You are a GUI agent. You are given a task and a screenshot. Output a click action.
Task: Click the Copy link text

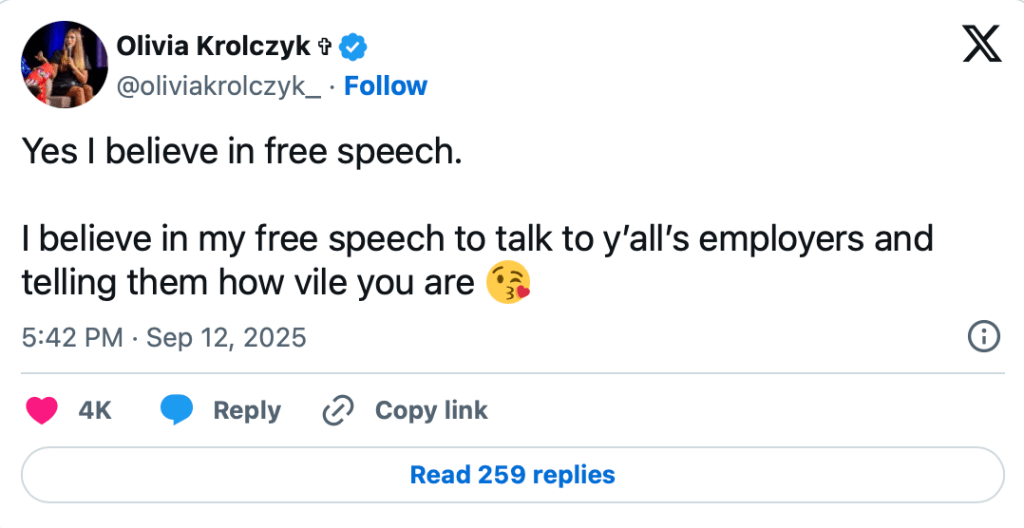click(x=431, y=410)
